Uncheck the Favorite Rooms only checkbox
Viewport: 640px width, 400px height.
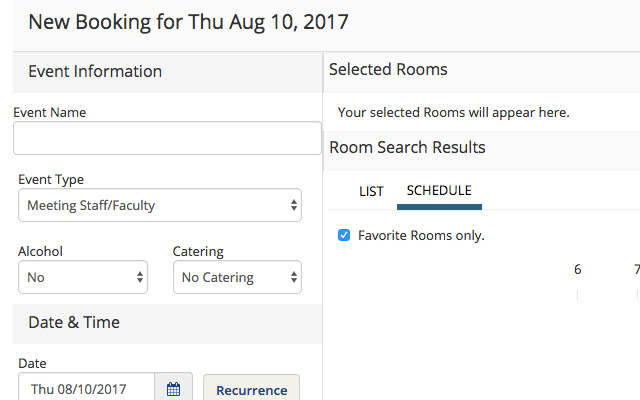click(344, 236)
